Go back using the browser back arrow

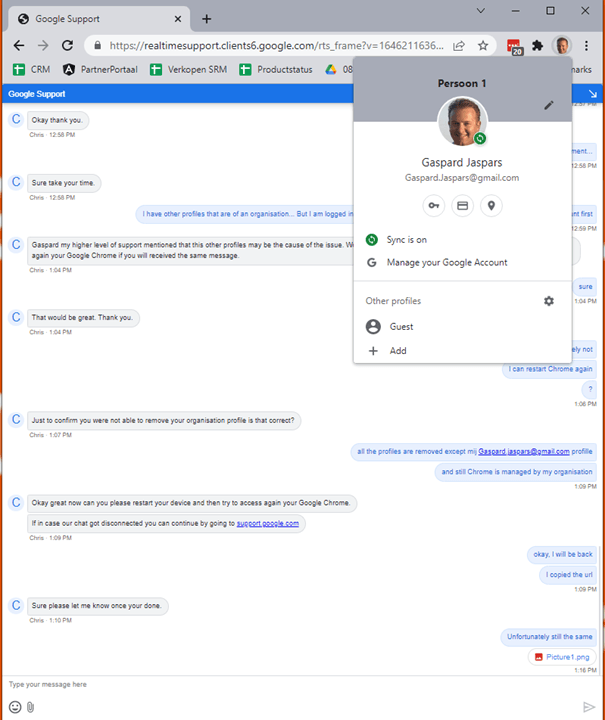point(19,45)
